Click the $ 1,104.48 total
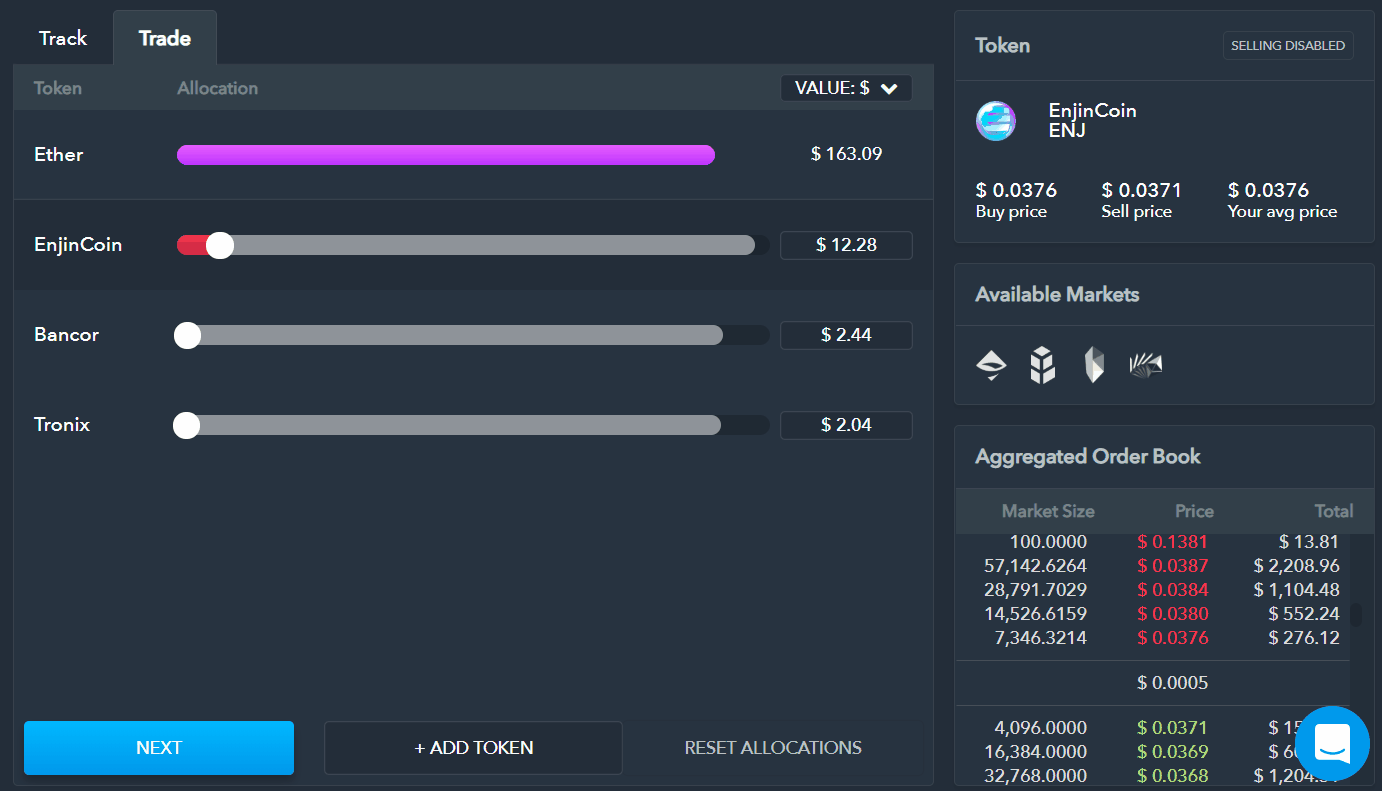 click(1297, 590)
